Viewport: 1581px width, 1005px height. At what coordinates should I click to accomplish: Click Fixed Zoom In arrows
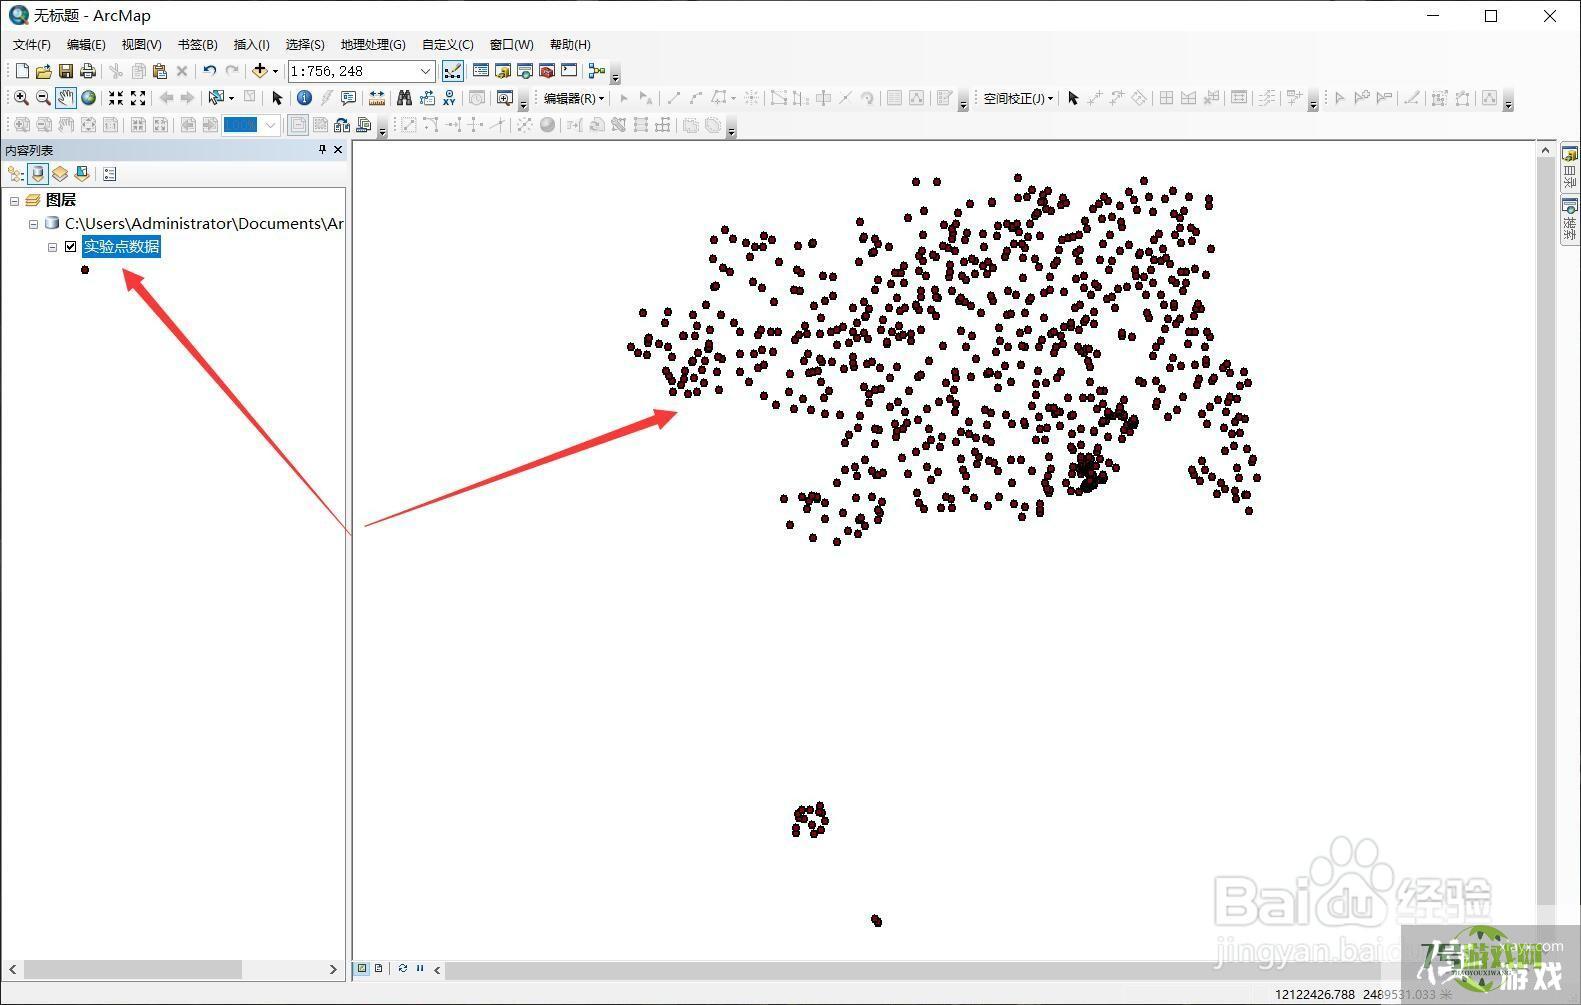click(116, 98)
